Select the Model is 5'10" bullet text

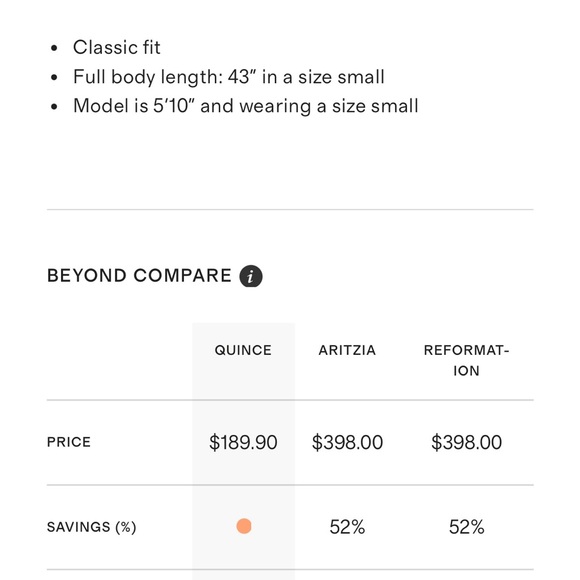pos(246,106)
